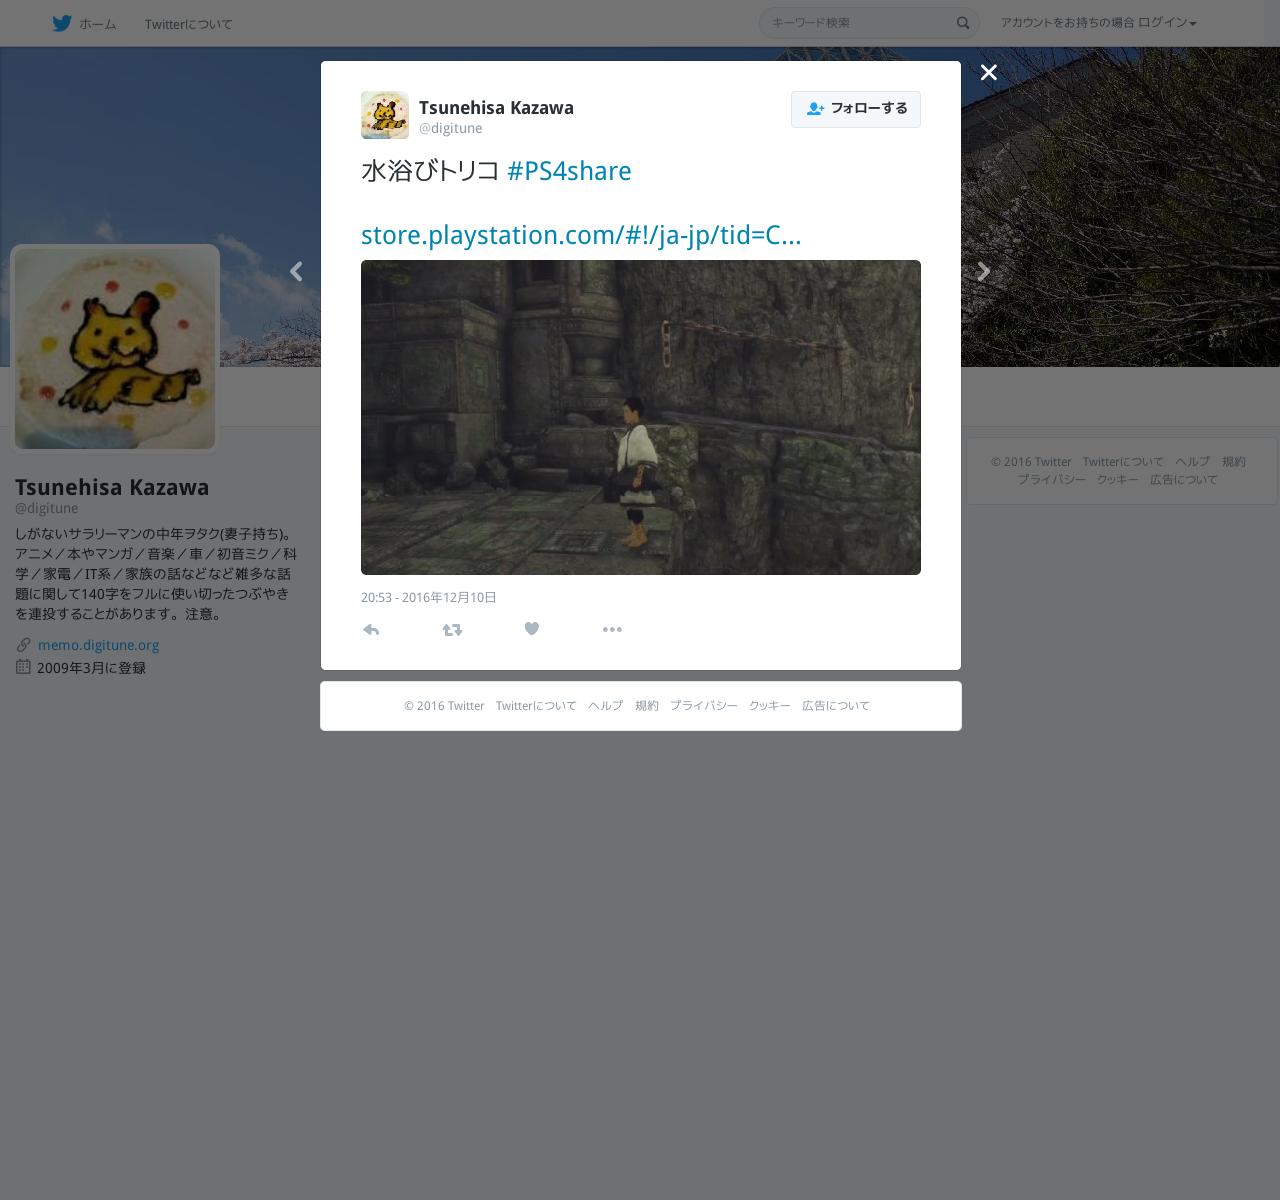1280x1200 pixels.
Task: Open Twitterについて in right sidebar footer
Action: click(x=1123, y=461)
